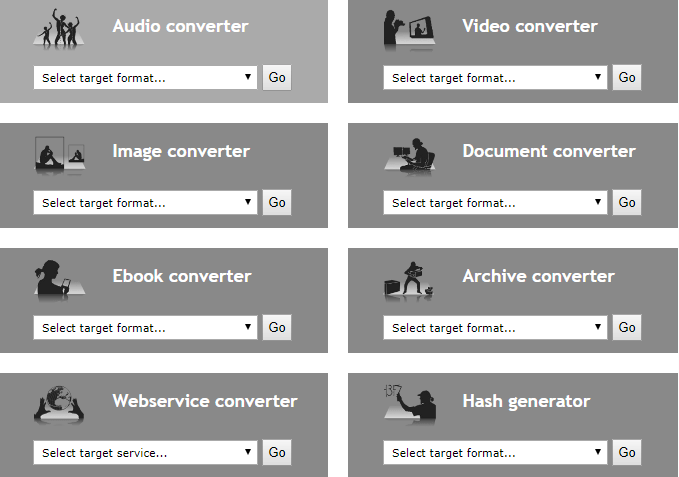Click Go in the Hash generator box
Image resolution: width=679 pixels, height=477 pixels.
click(627, 453)
